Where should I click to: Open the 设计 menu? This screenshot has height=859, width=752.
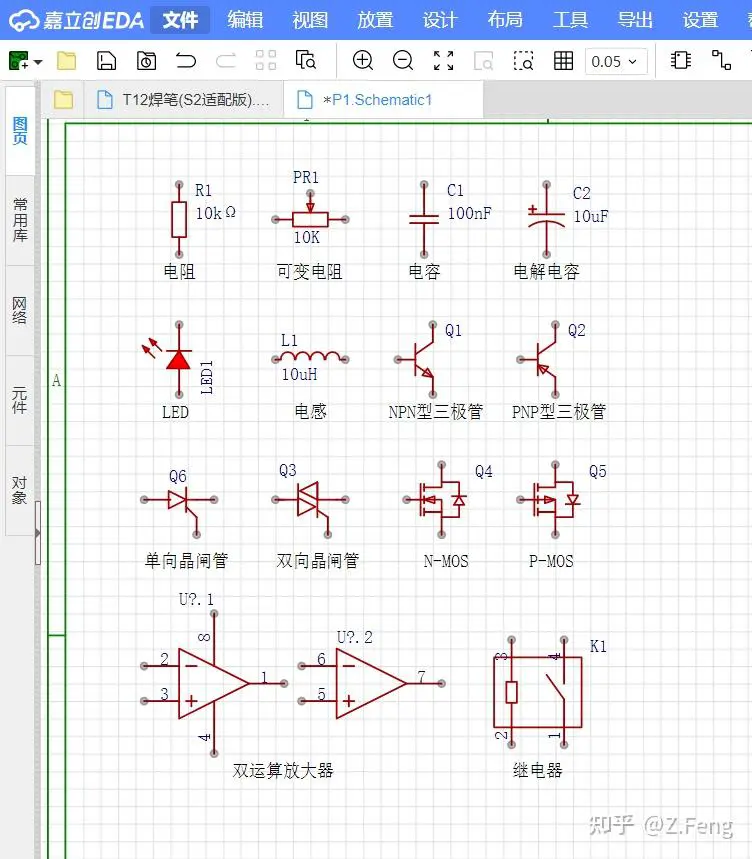pyautogui.click(x=440, y=20)
